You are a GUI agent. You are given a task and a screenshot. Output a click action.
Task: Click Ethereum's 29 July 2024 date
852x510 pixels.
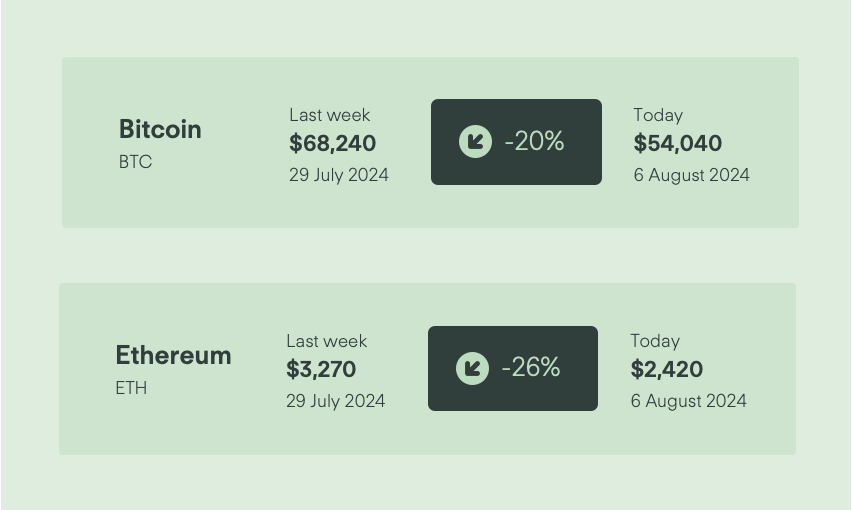336,401
